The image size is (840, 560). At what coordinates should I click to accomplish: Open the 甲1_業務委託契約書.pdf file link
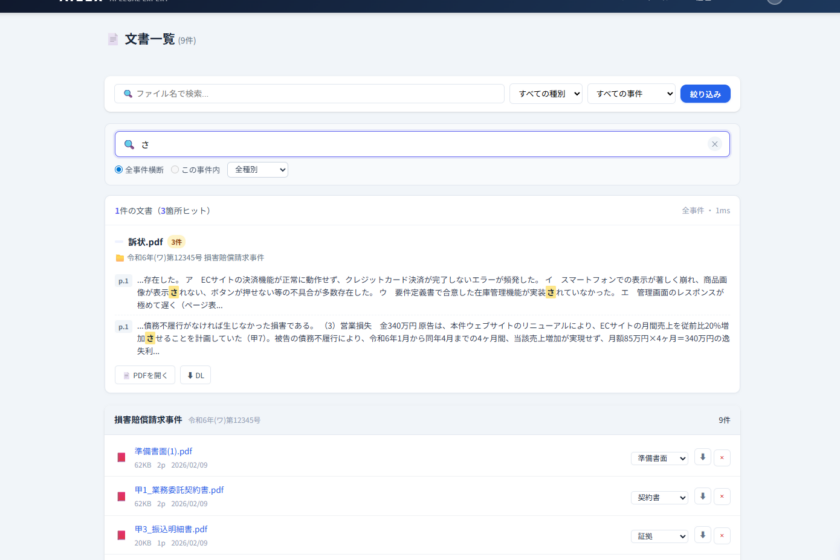coord(179,490)
